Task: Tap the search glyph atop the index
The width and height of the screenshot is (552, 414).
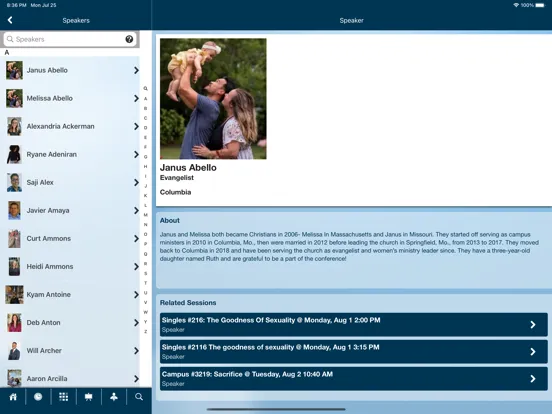Action: click(x=145, y=89)
